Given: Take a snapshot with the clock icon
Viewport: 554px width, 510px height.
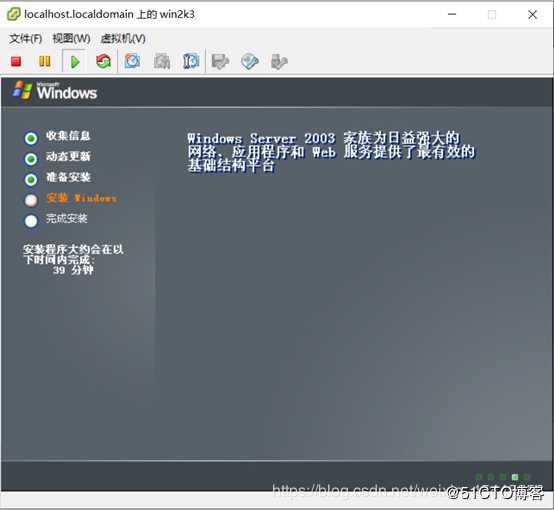Looking at the screenshot, I should 132,61.
